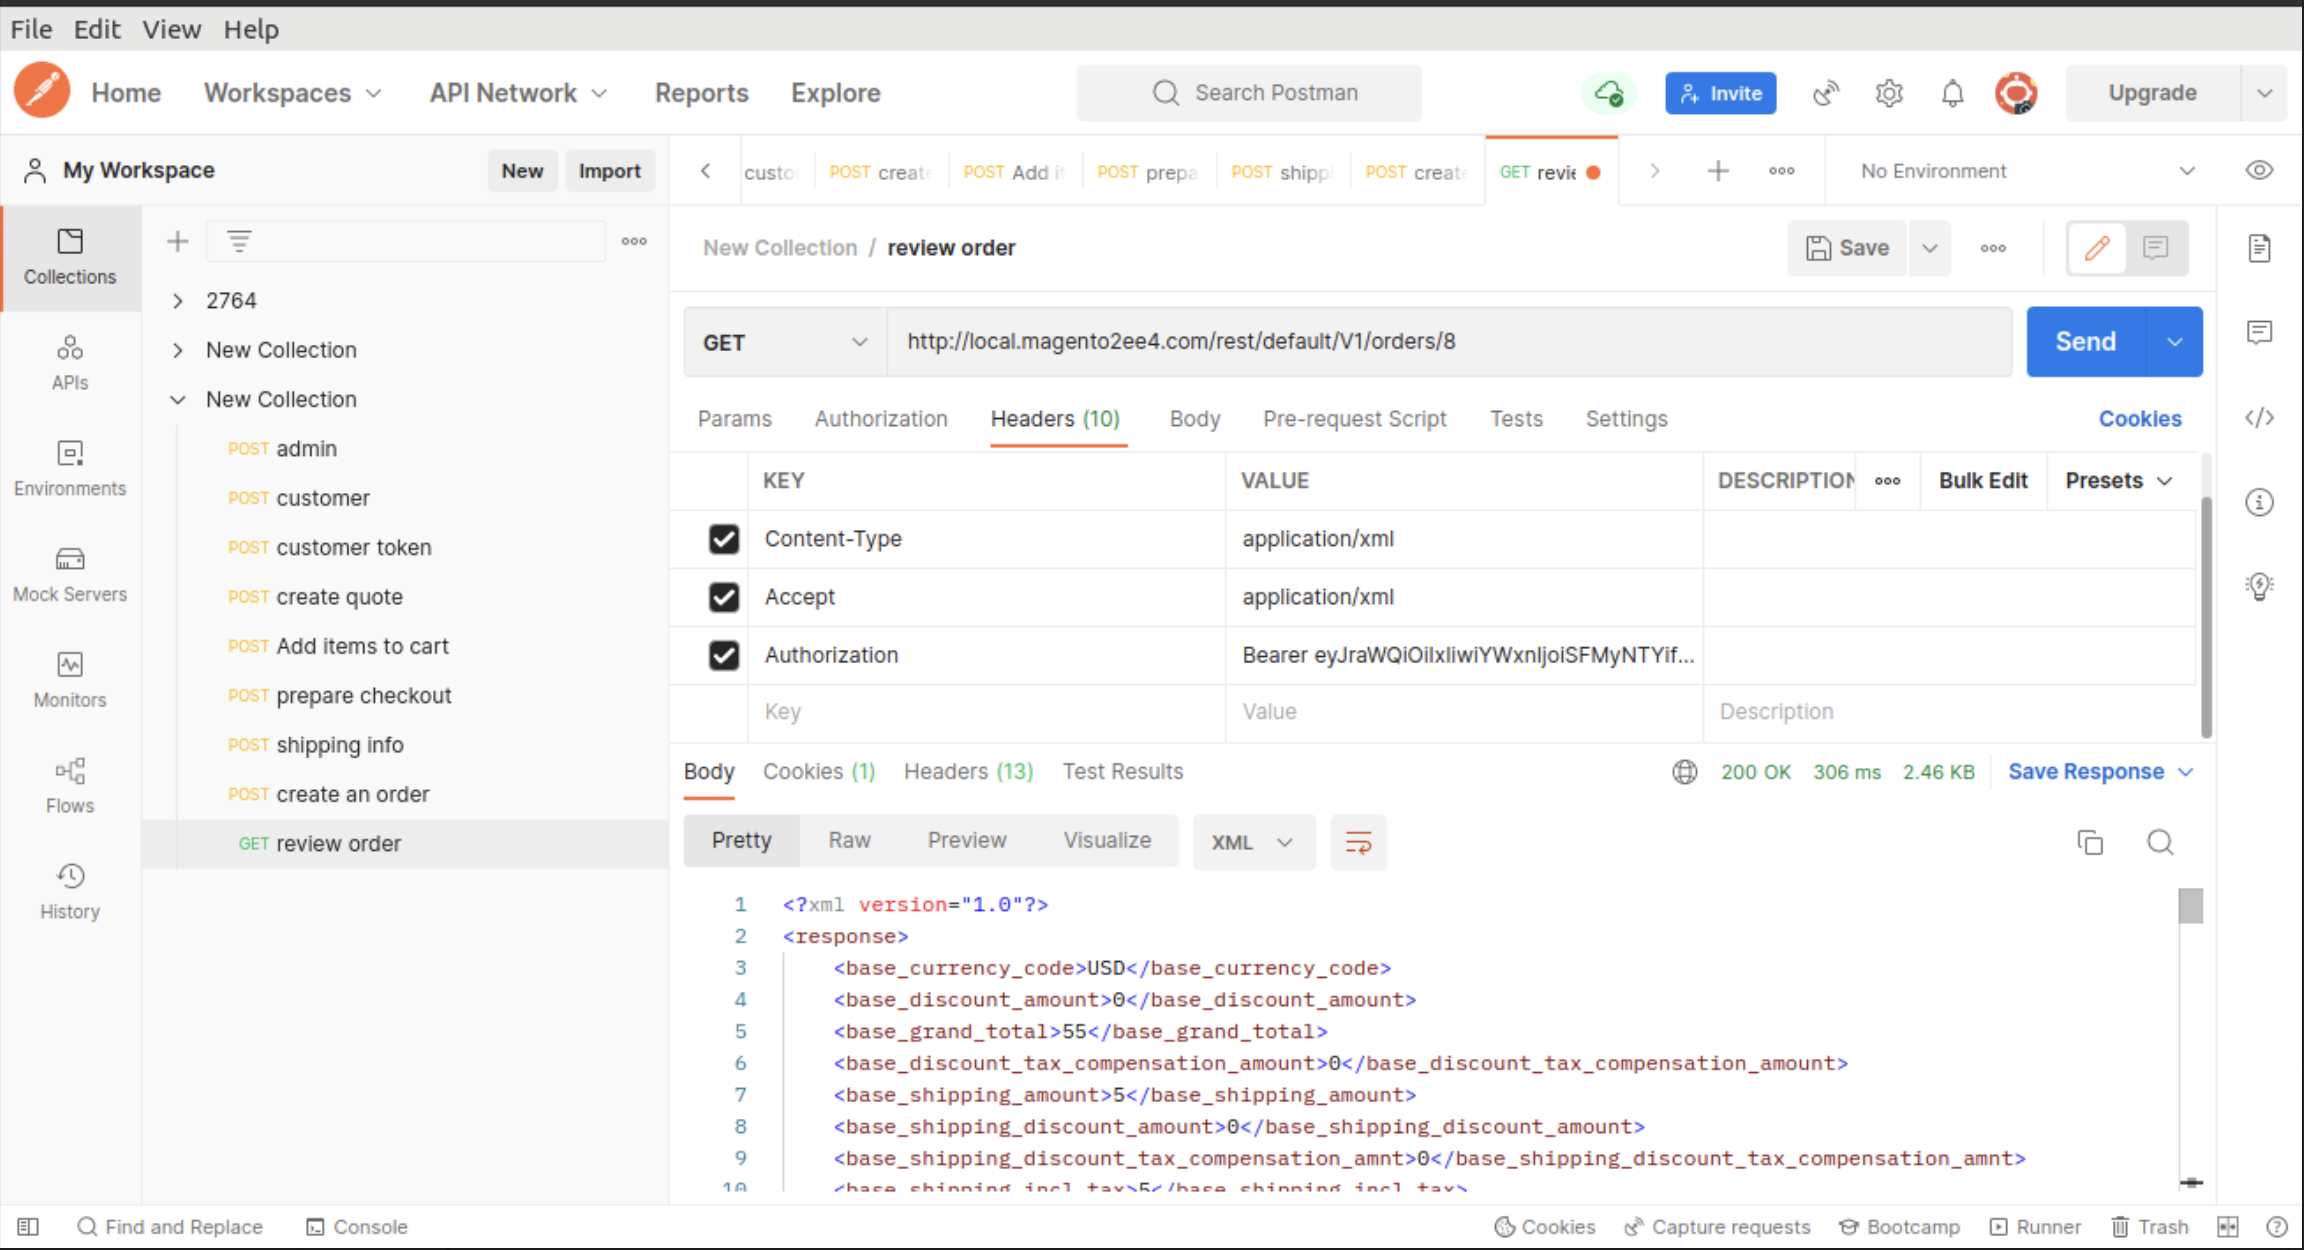Copy the response body
This screenshot has height=1250, width=2304.
tap(2090, 842)
